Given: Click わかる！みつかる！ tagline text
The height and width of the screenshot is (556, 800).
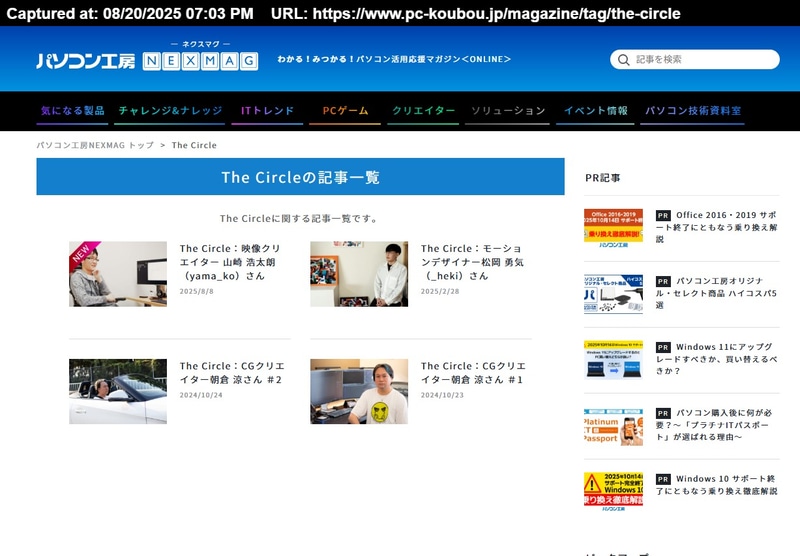Looking at the screenshot, I should tap(394, 59).
